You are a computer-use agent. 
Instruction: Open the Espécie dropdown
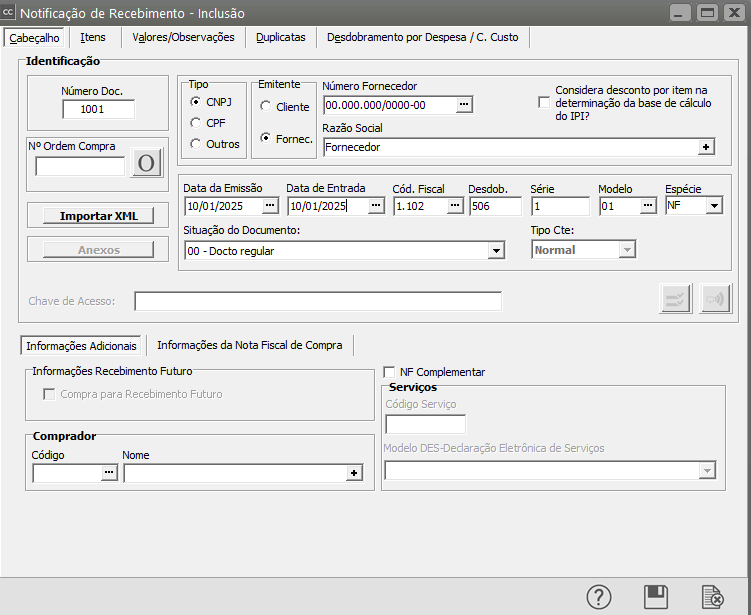pyautogui.click(x=713, y=206)
